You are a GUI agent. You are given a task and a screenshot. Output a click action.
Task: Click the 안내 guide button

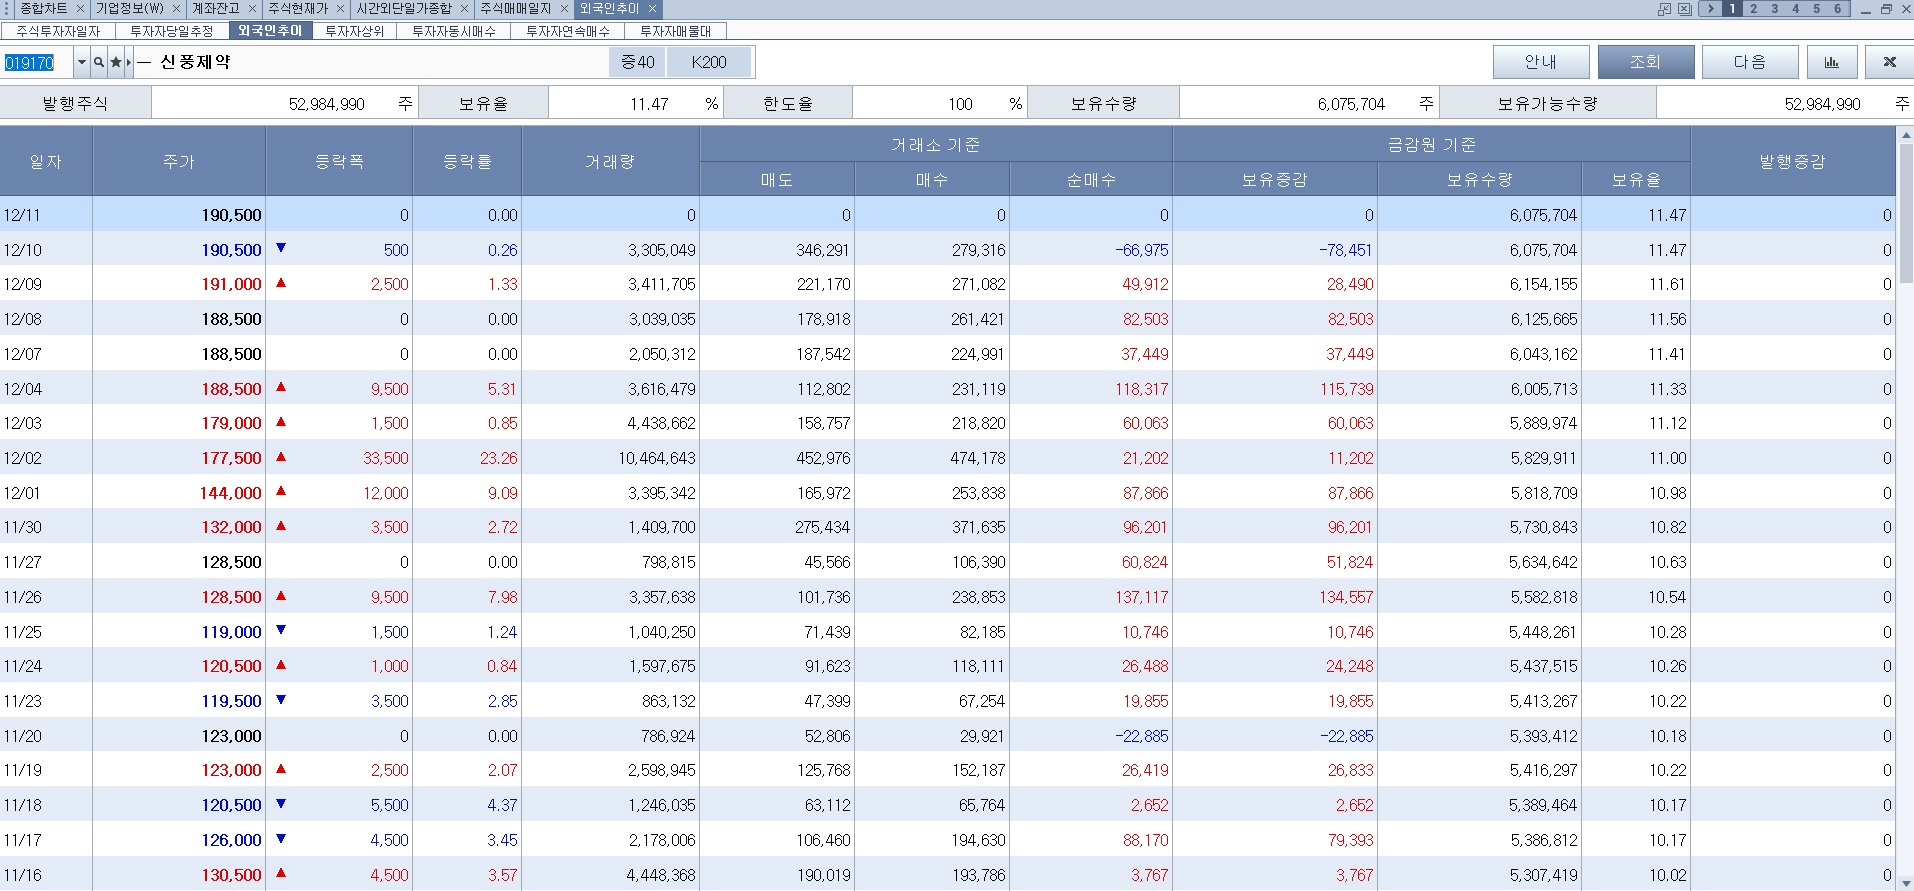(x=1540, y=62)
